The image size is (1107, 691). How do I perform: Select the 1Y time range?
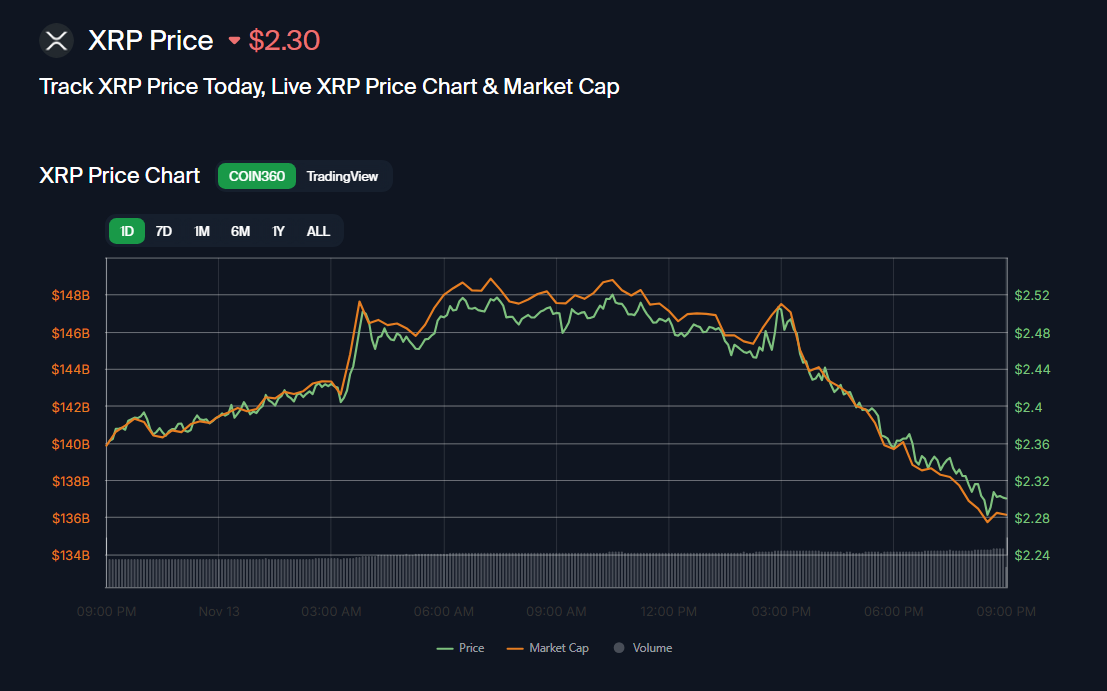point(279,231)
